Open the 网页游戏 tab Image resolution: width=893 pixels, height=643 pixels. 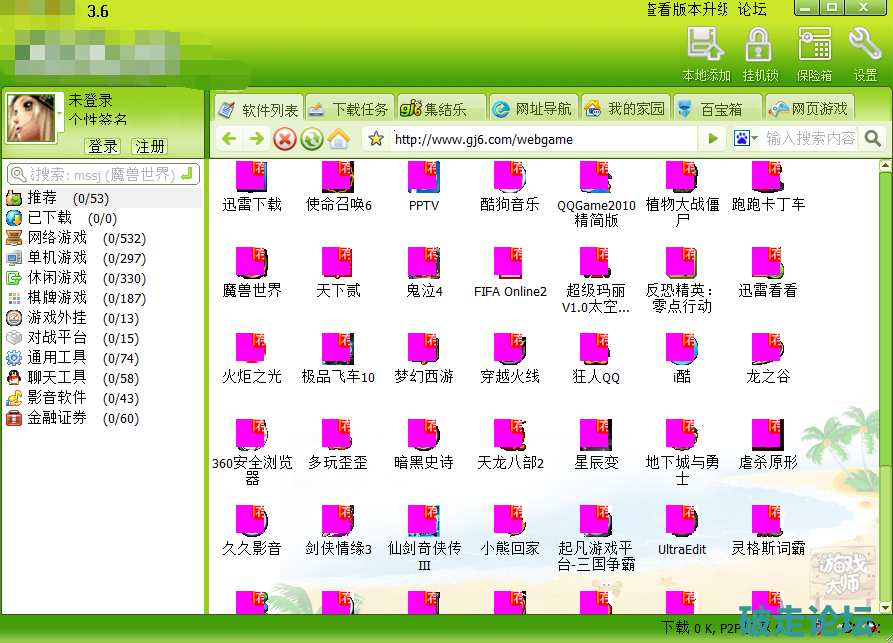(807, 109)
